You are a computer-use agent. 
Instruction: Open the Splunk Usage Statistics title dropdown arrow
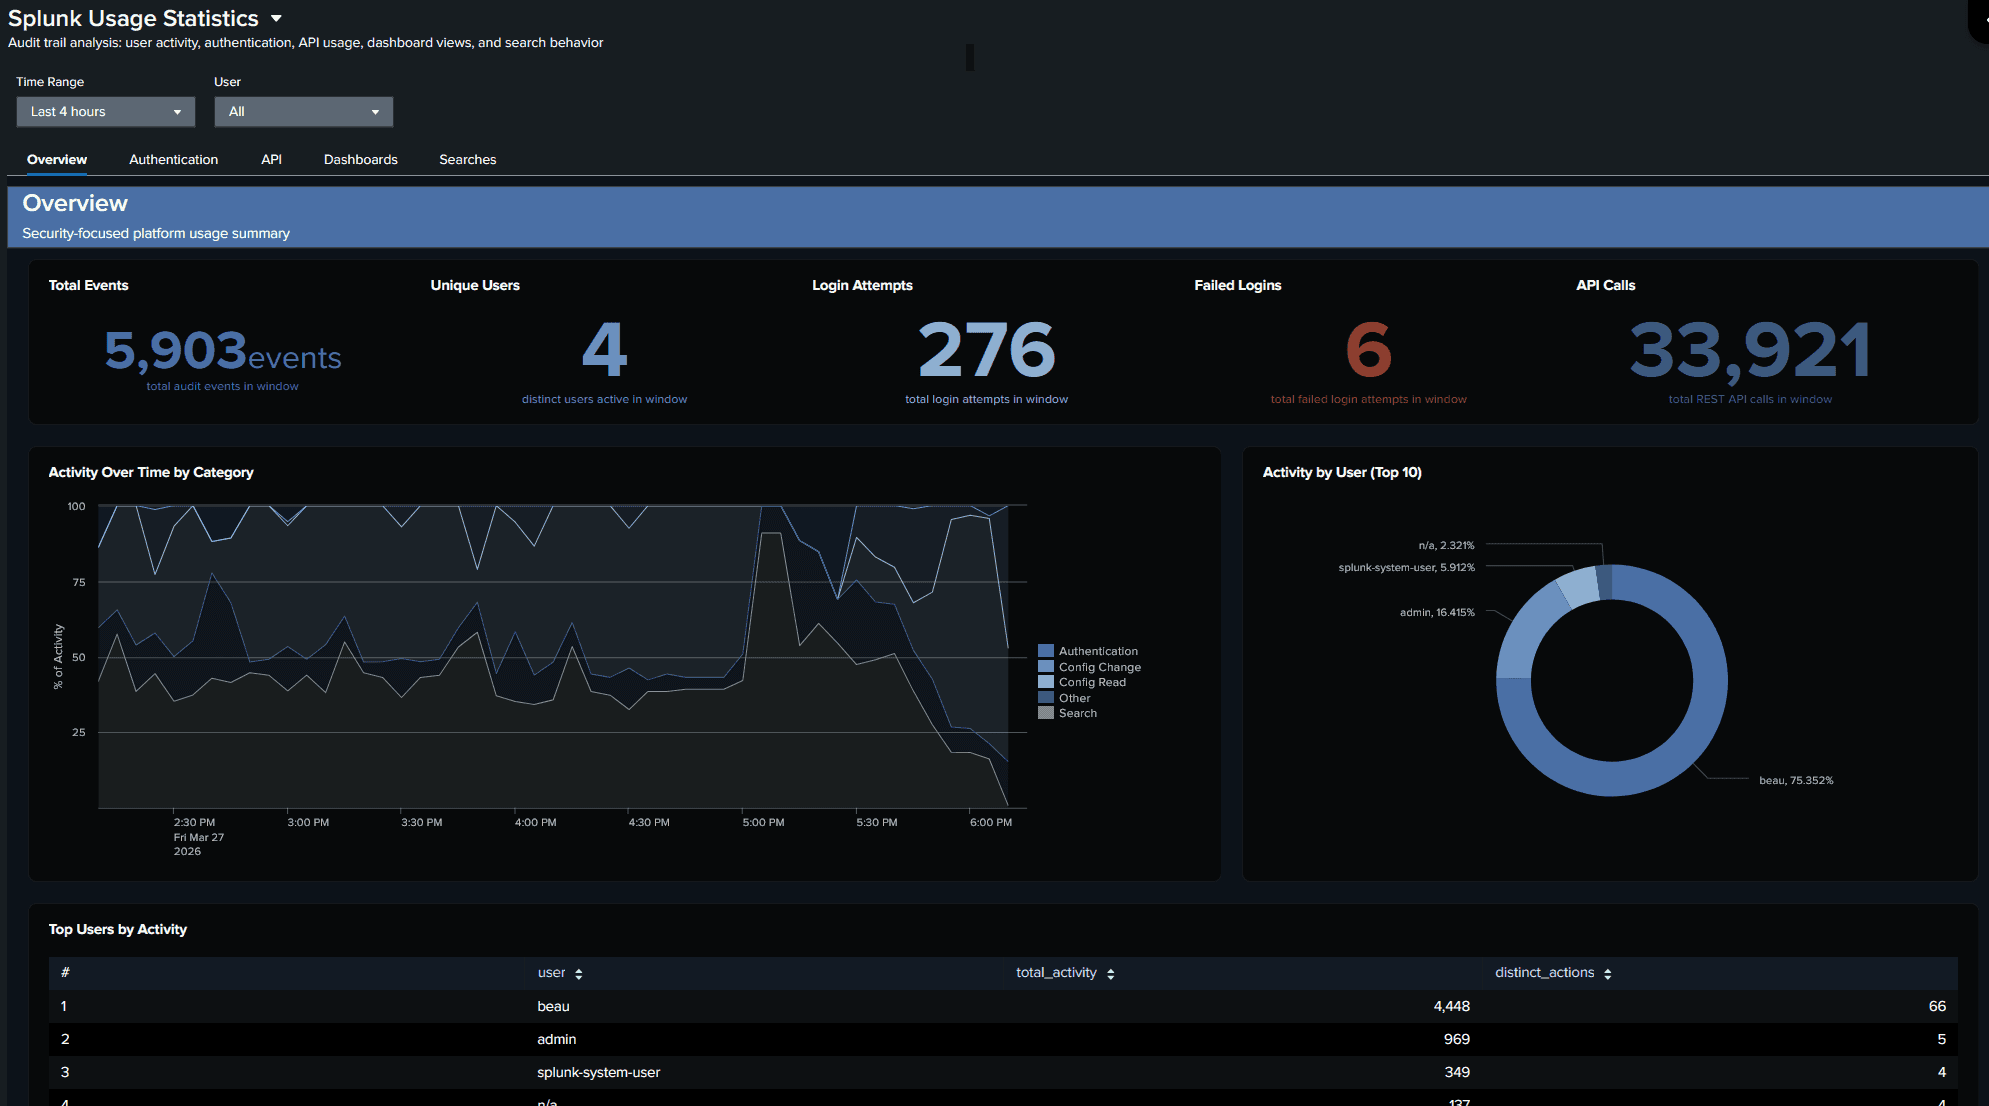(x=276, y=18)
